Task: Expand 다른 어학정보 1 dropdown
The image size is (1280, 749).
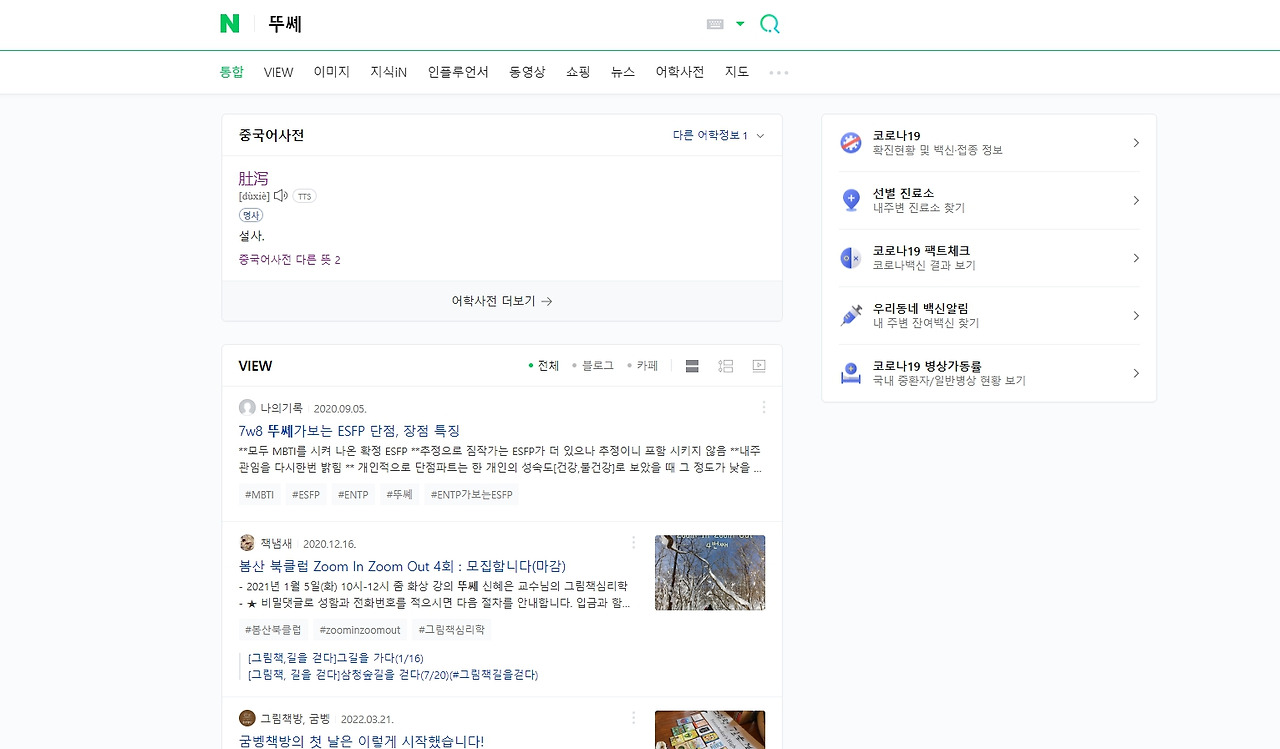Action: click(719, 136)
